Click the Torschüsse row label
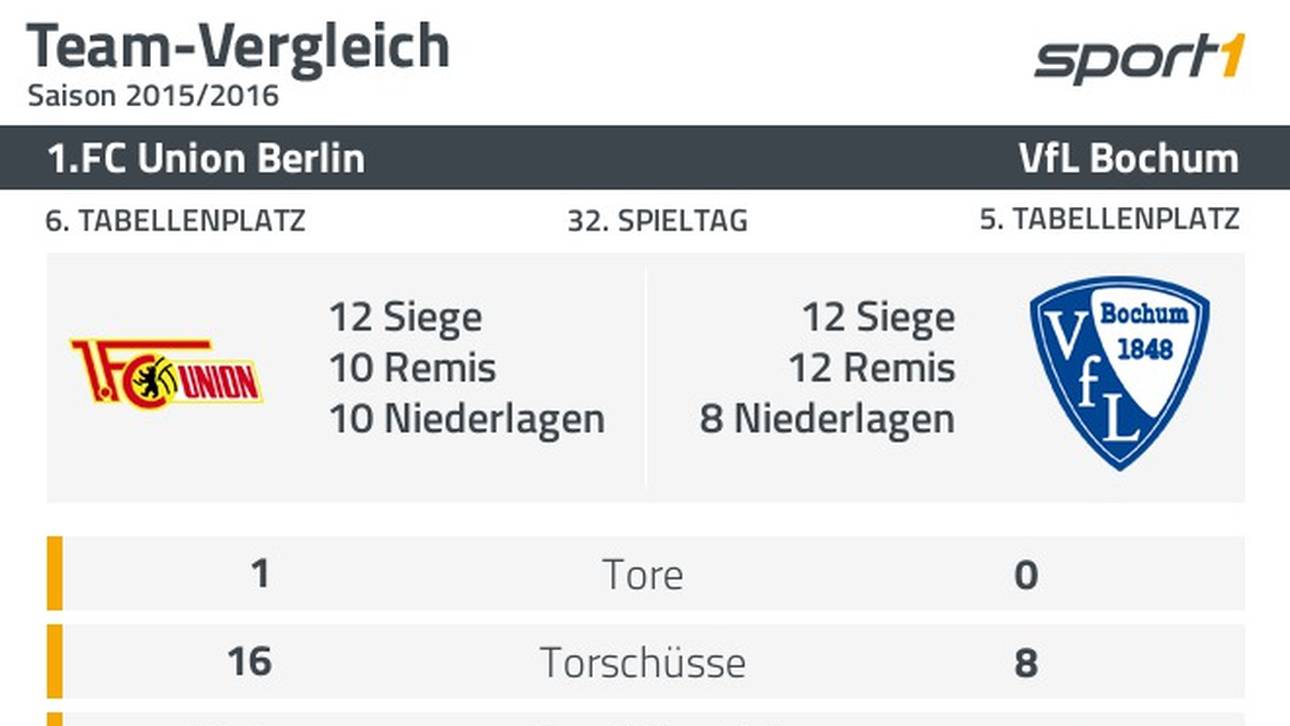The image size is (1290, 726). click(x=643, y=662)
